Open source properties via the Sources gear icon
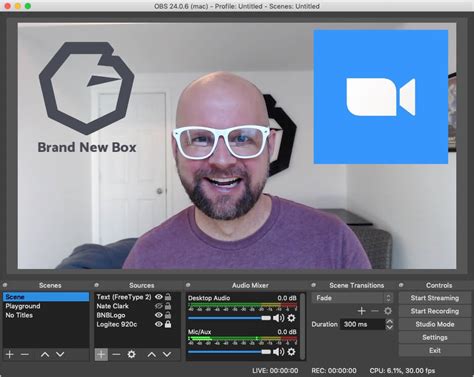This screenshot has height=377, width=474. [x=132, y=354]
